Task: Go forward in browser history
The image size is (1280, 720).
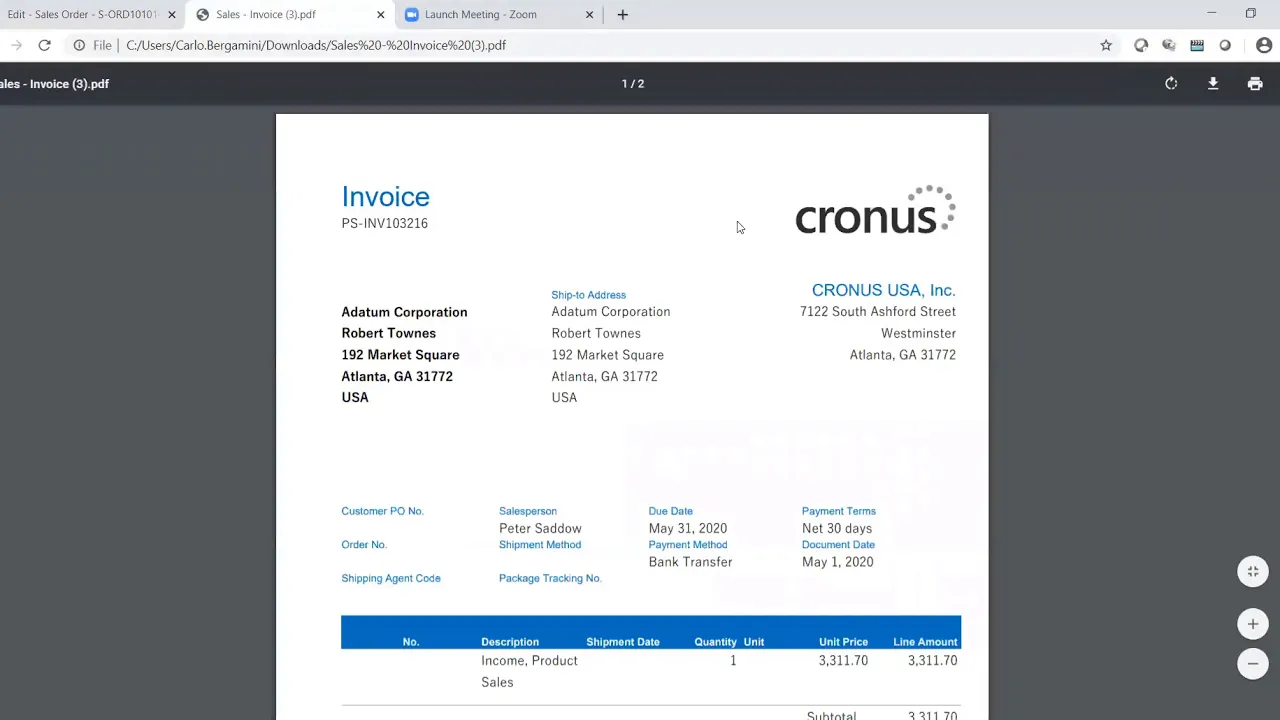Action: pyautogui.click(x=16, y=45)
